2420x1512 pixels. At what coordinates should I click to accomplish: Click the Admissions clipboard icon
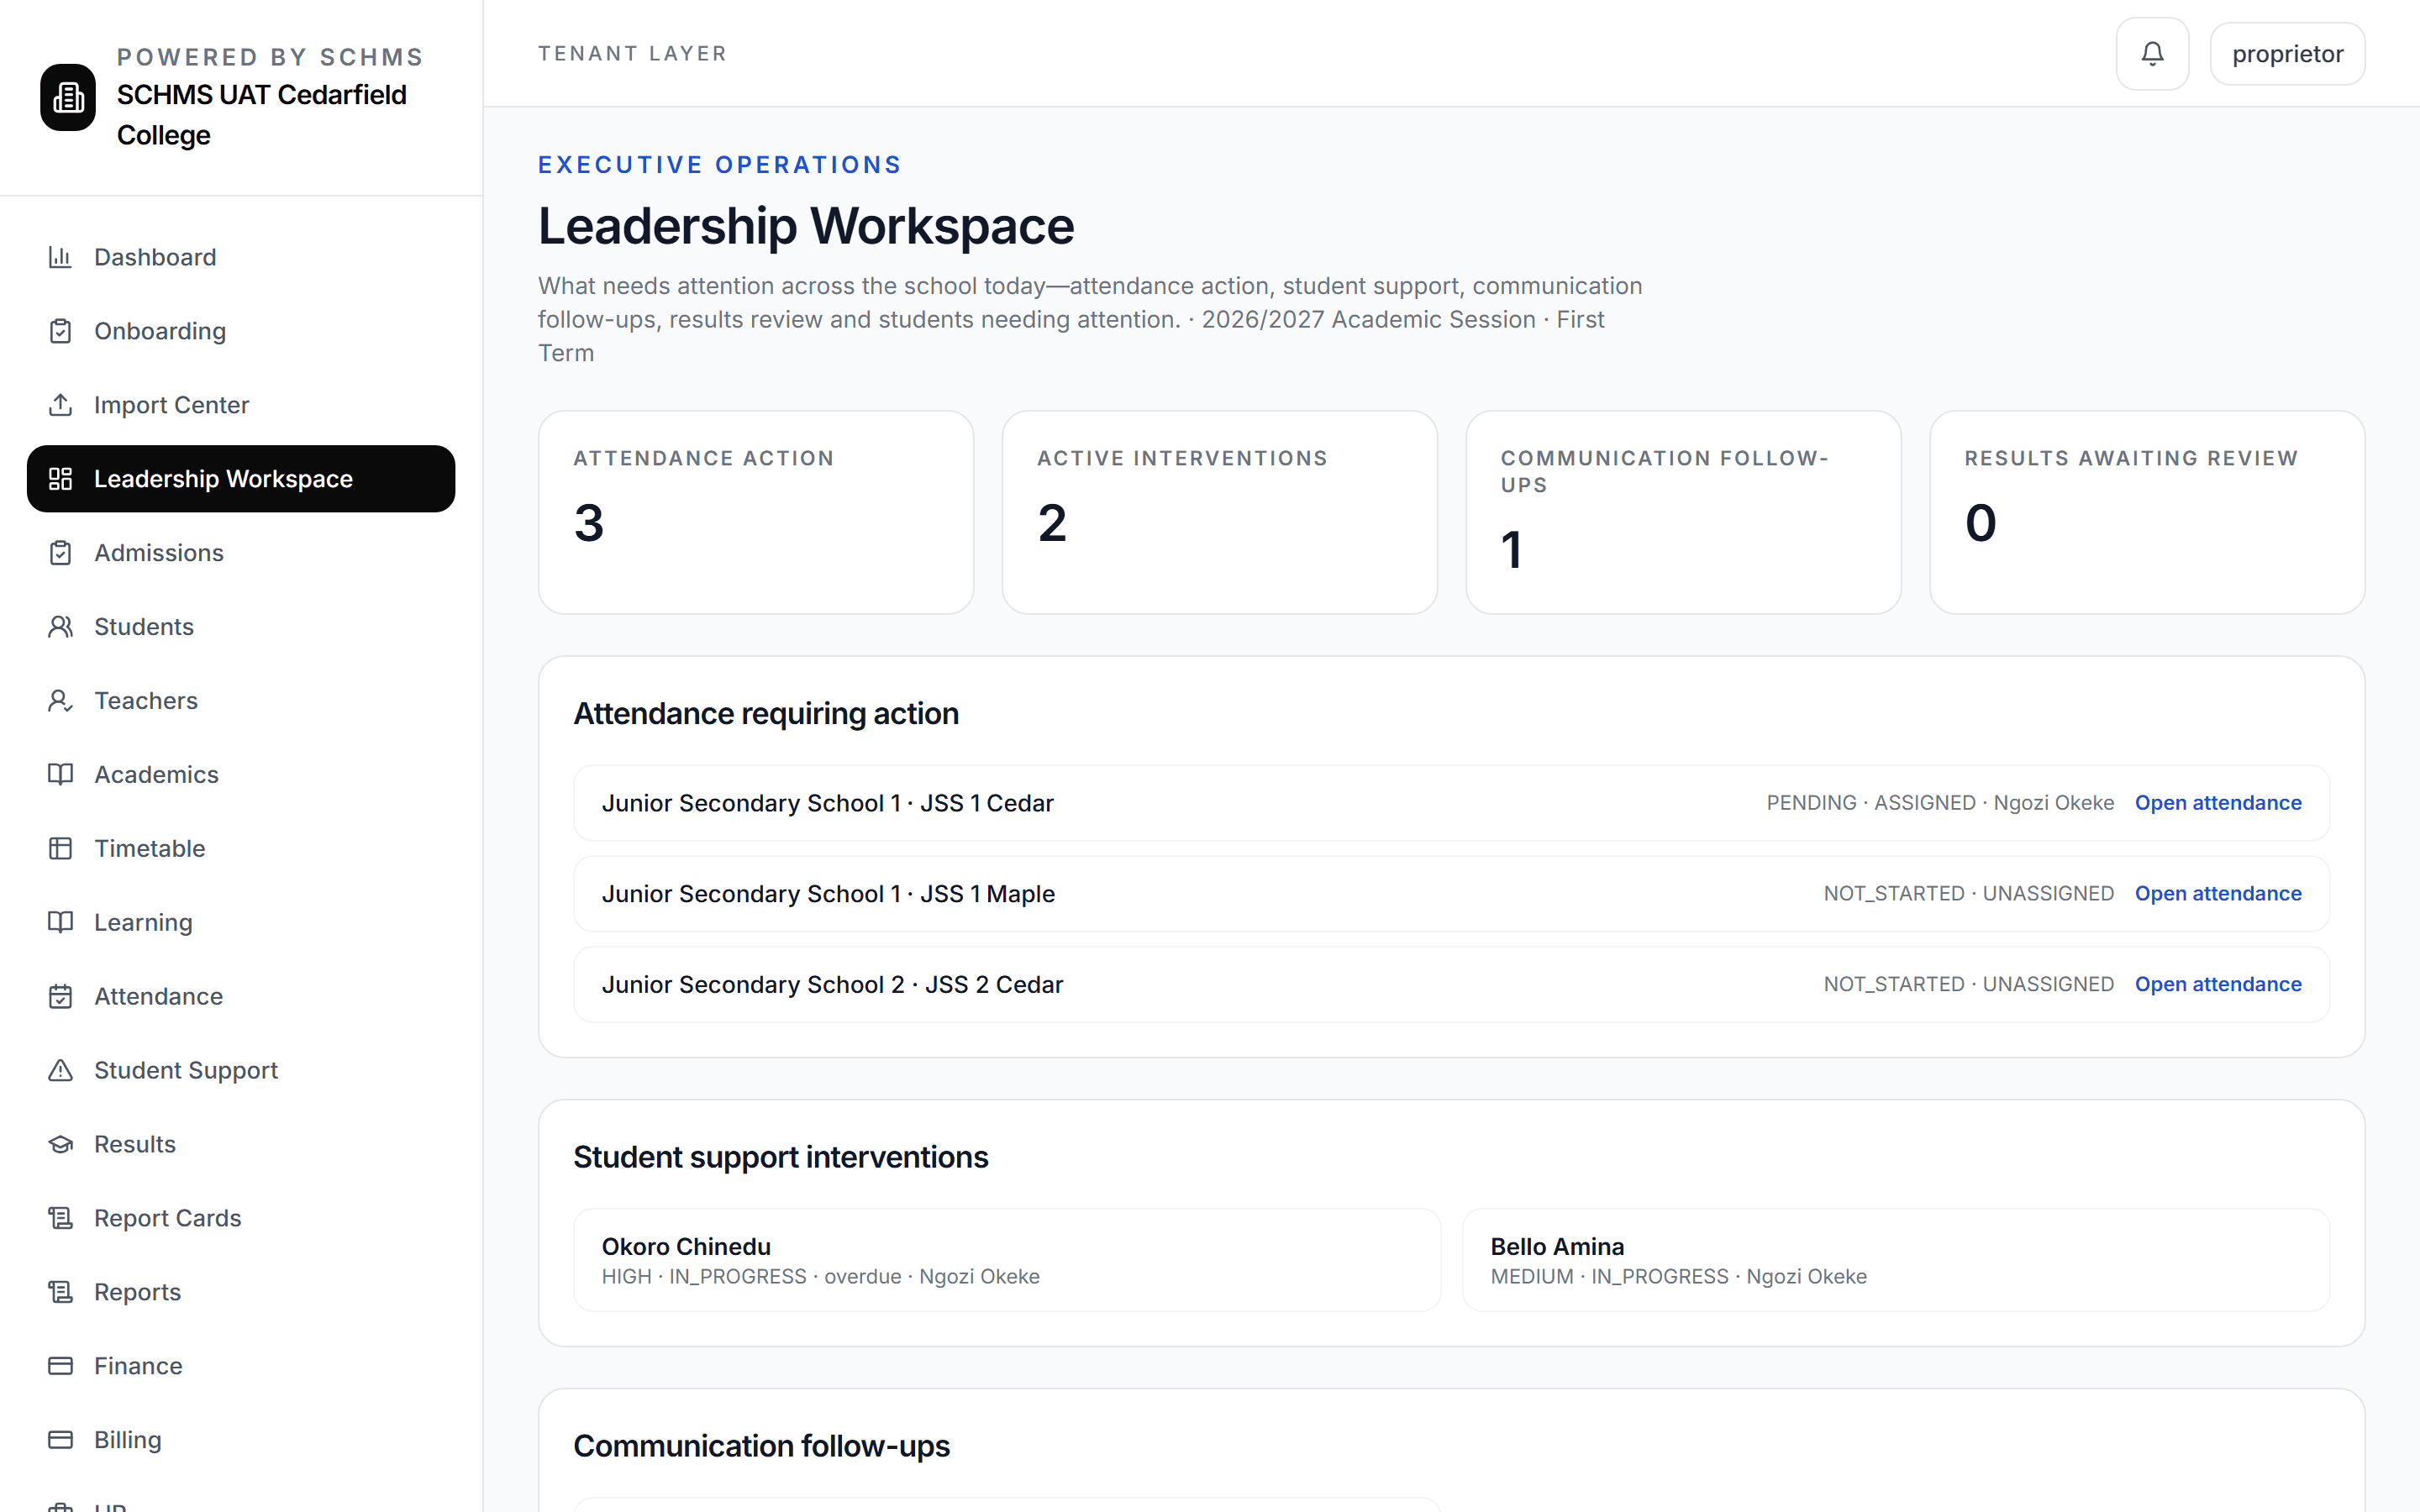pos(60,553)
